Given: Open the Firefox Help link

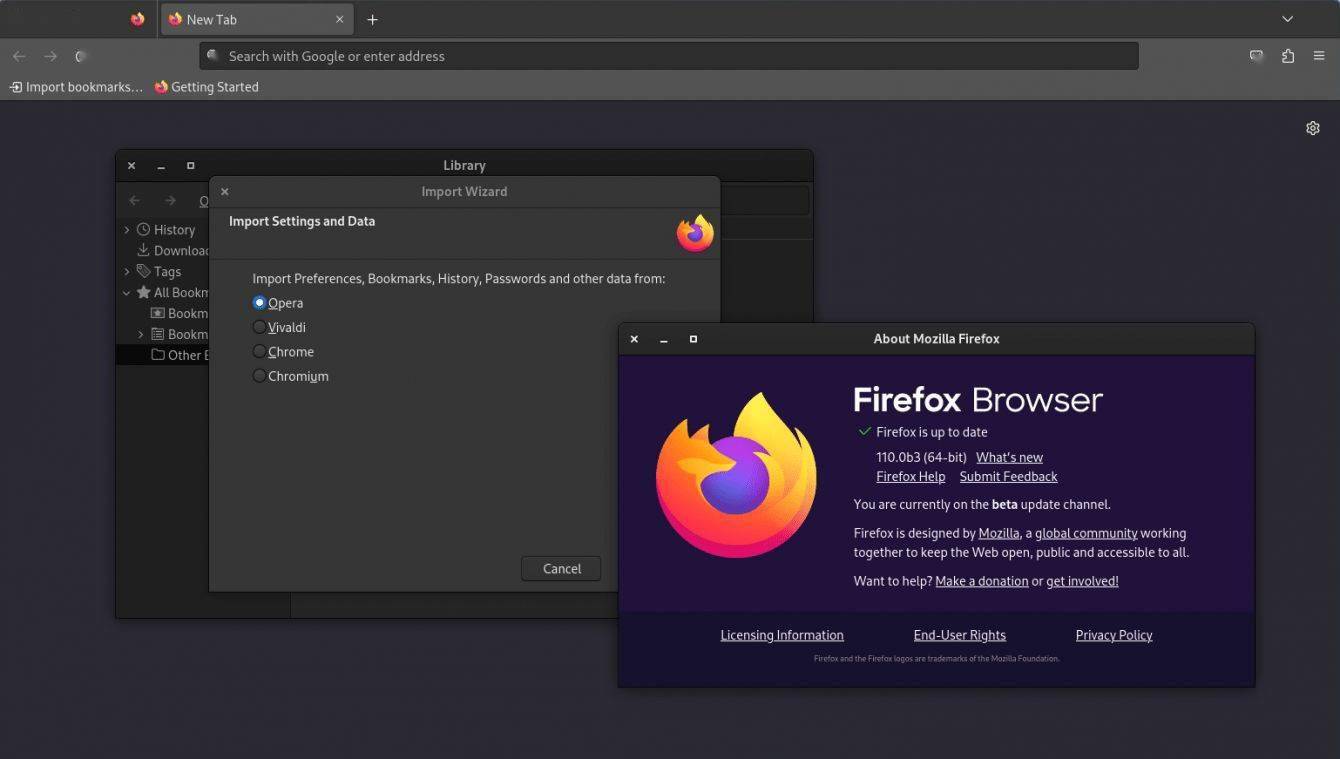Looking at the screenshot, I should (910, 477).
